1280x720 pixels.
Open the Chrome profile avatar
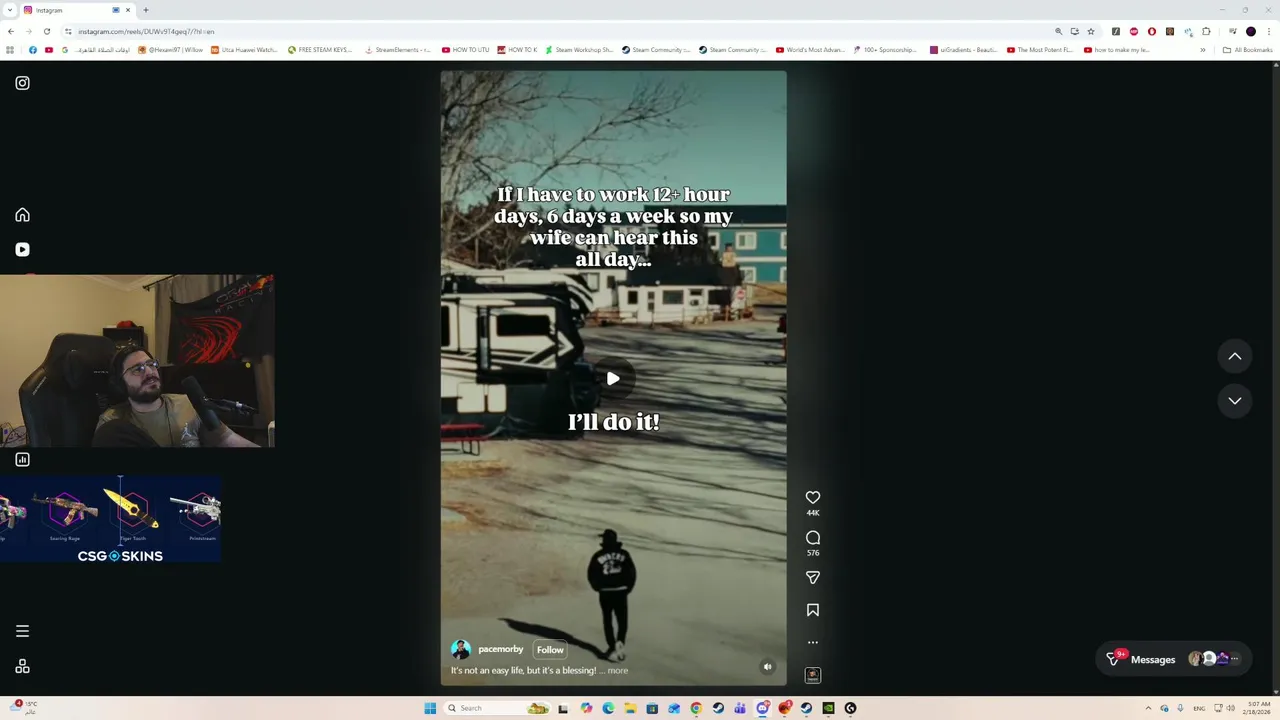pos(1251,31)
